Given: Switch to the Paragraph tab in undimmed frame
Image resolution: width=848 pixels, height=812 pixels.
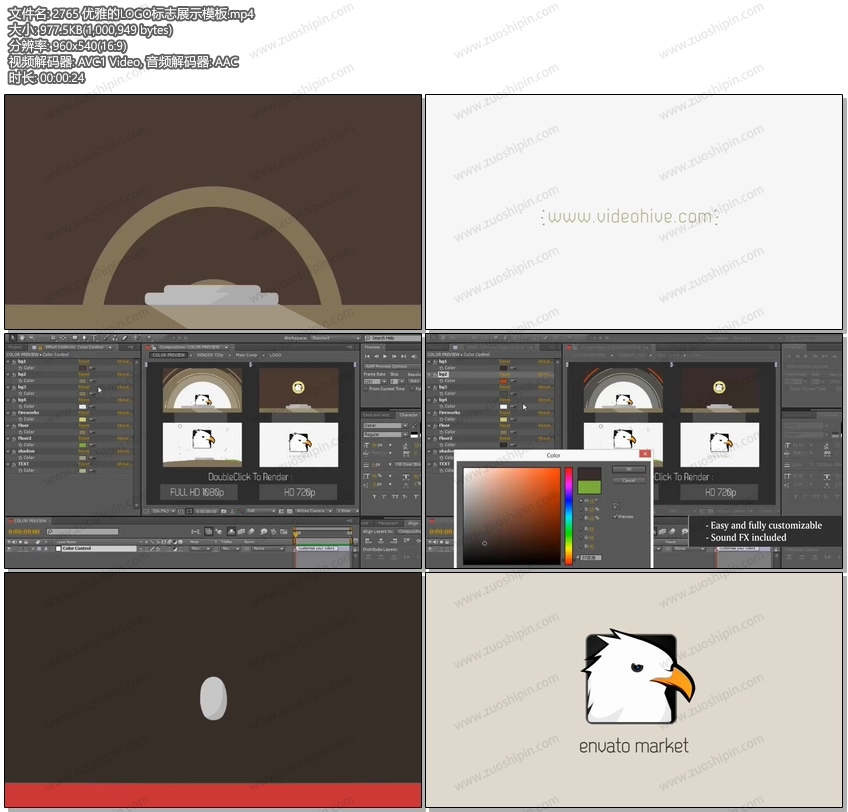Looking at the screenshot, I should tap(387, 523).
